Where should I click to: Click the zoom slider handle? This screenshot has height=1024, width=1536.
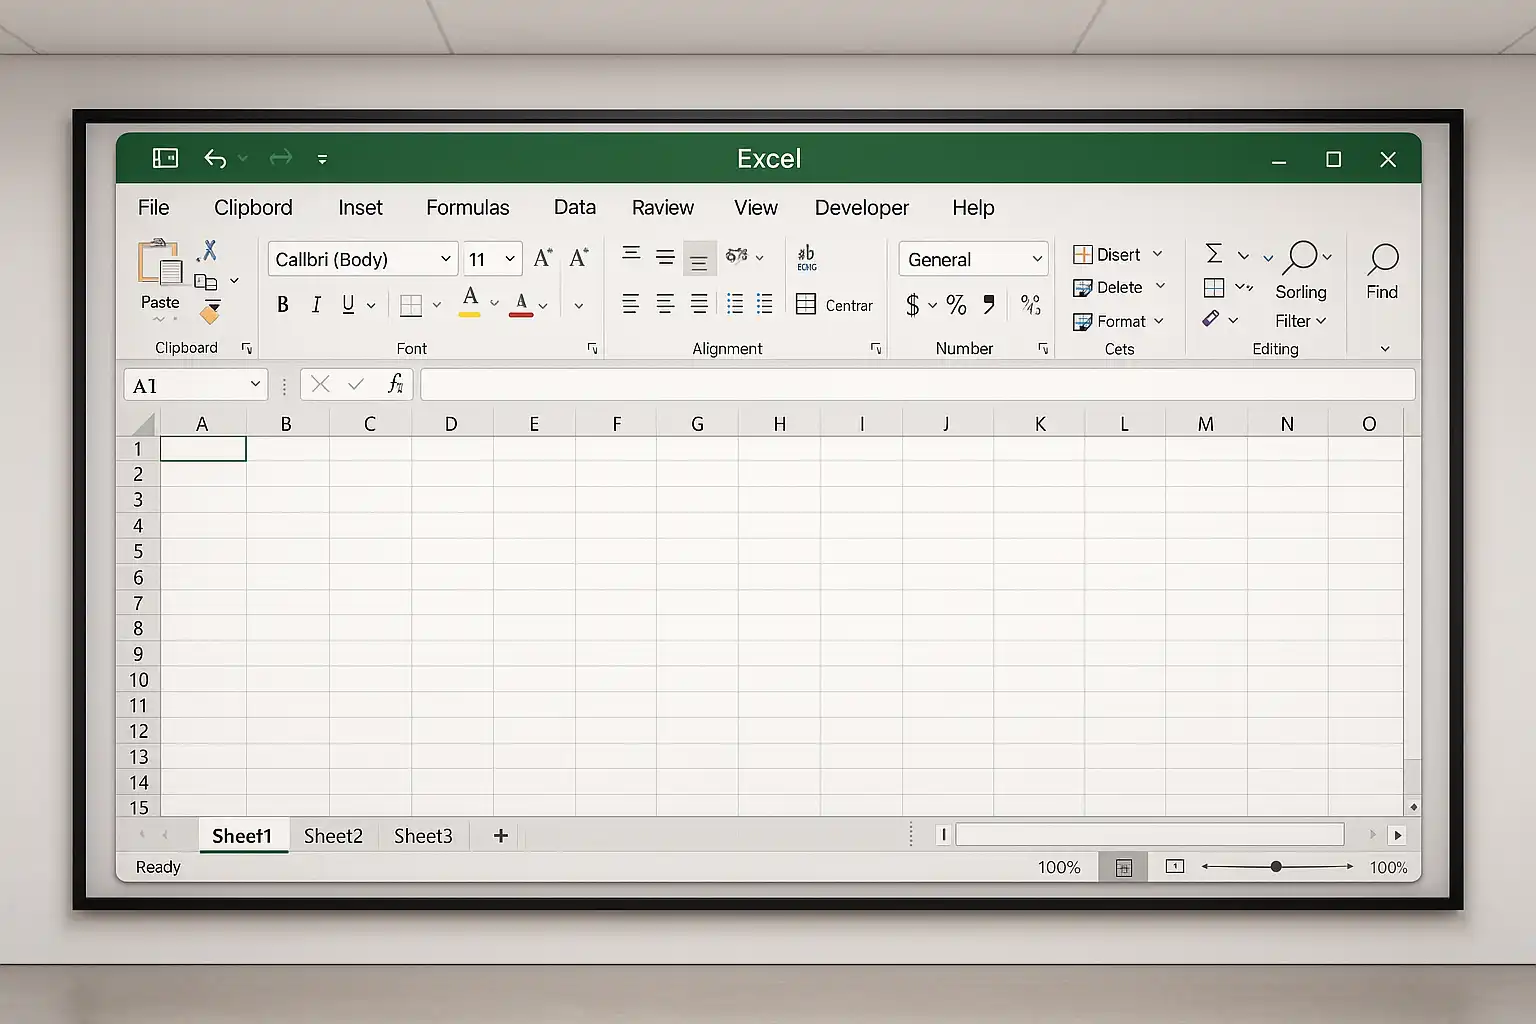1276,867
